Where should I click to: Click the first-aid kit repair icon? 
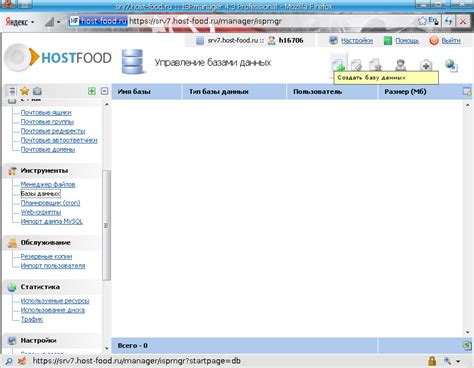(x=426, y=65)
